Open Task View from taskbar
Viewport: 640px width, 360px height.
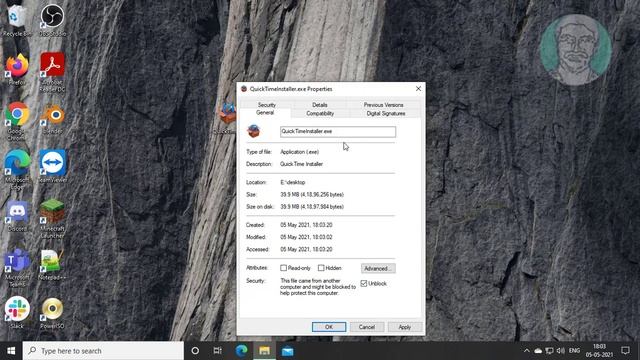(218, 351)
